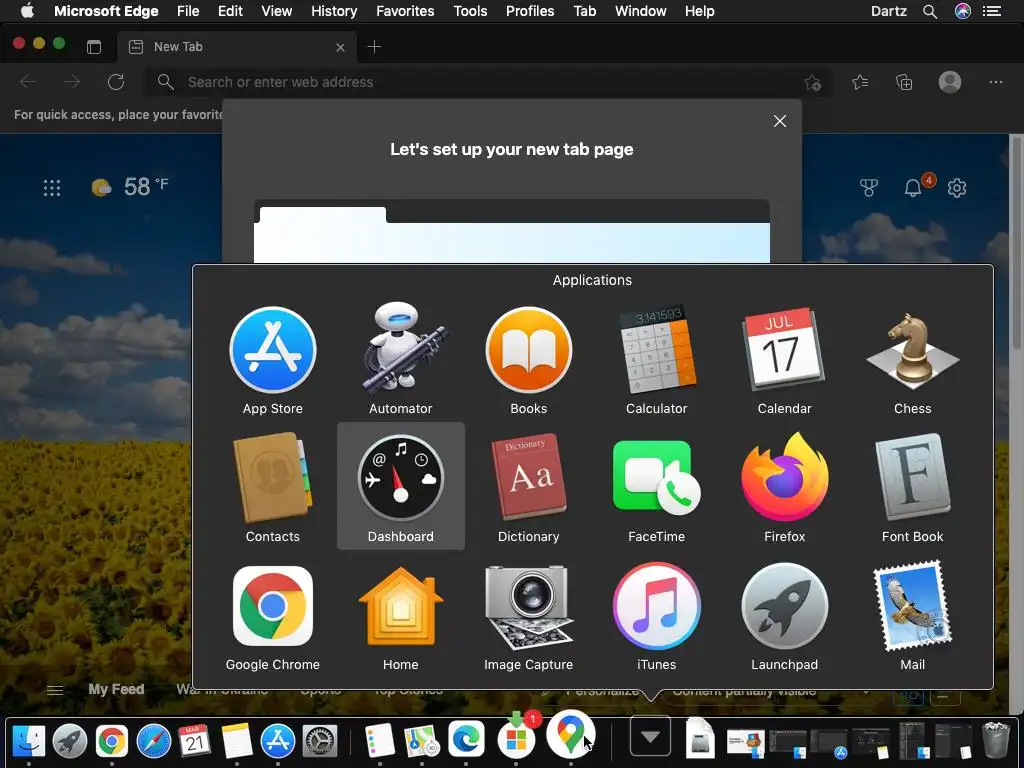Open Spotlight search in menu bar

[930, 11]
